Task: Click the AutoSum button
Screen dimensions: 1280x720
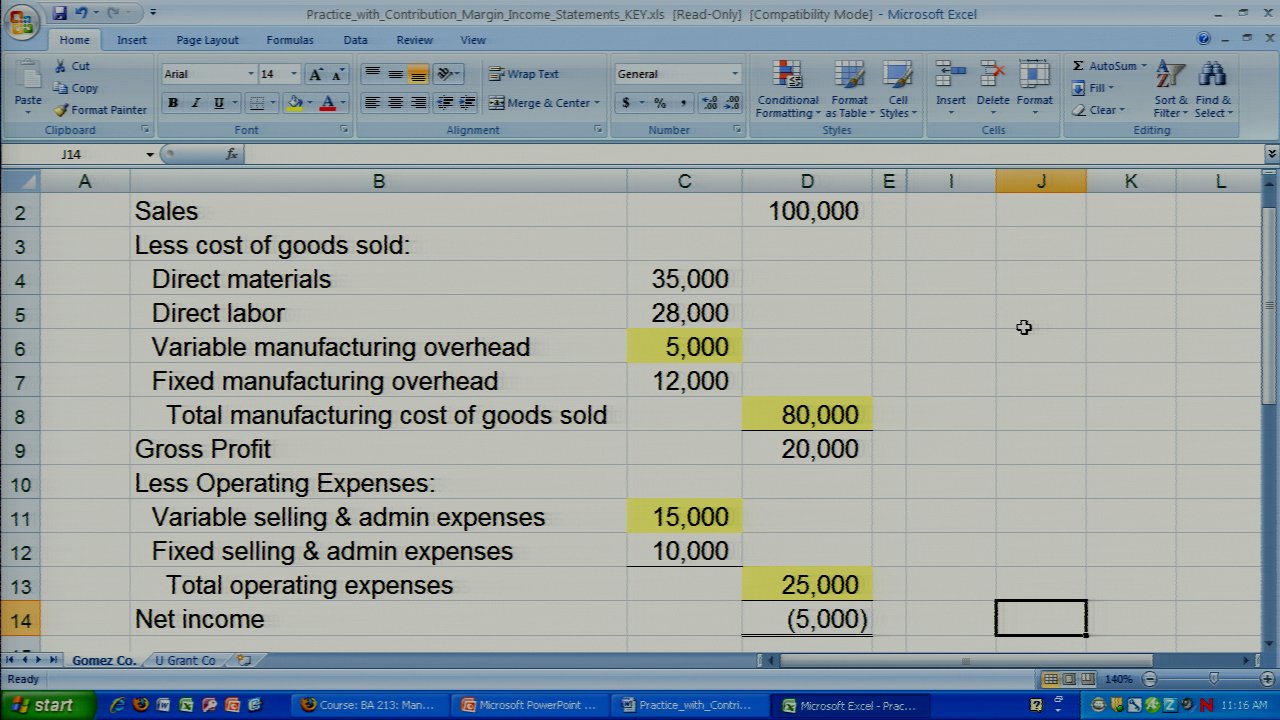Action: pos(1110,66)
